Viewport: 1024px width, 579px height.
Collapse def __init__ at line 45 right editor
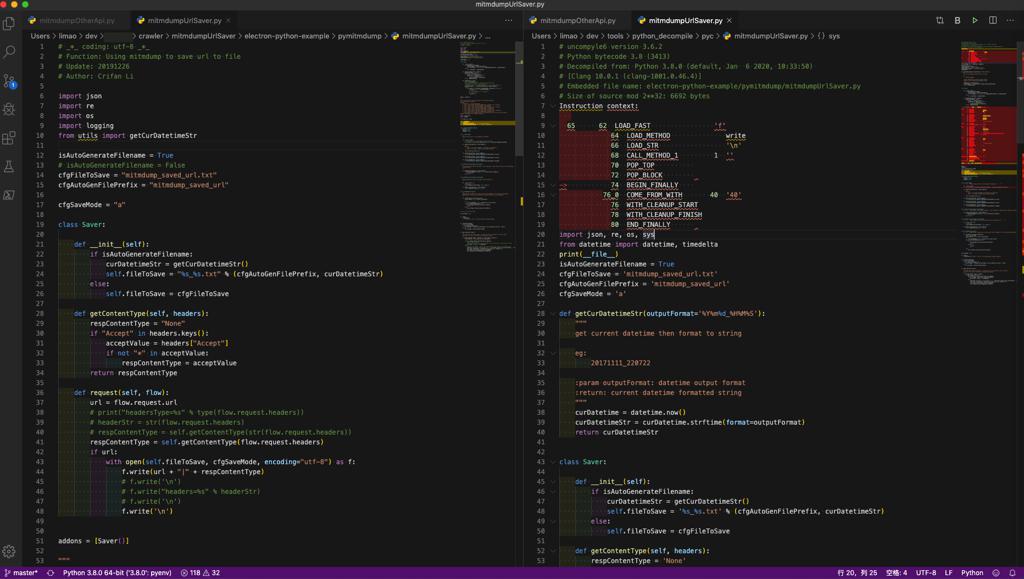(553, 481)
